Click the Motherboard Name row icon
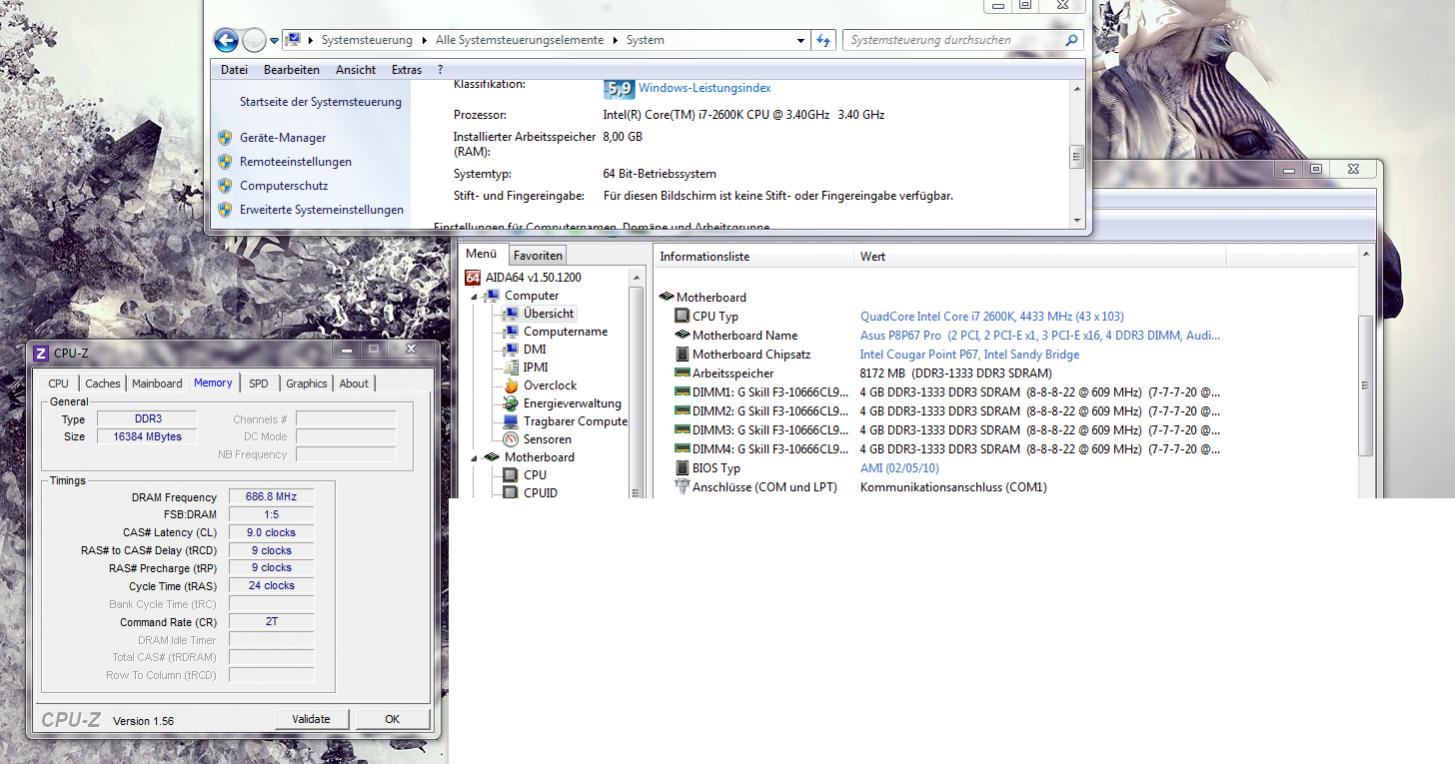Viewport: 1455px width, 764px height. tap(683, 335)
